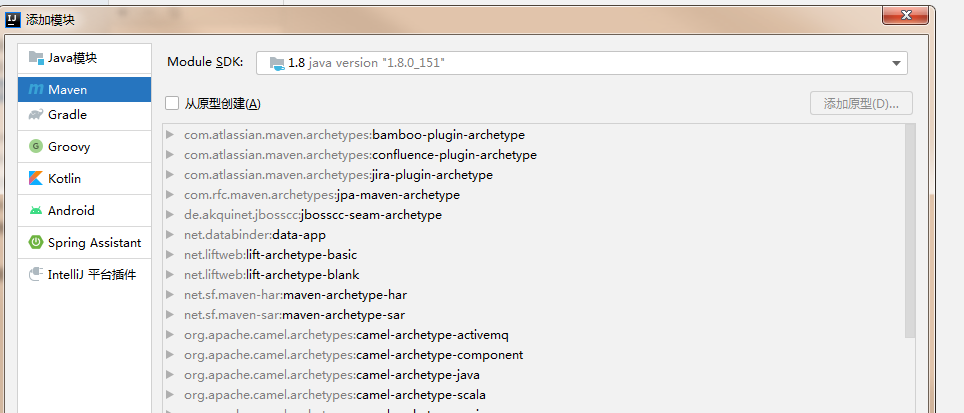Expand the camel-archetype-component node
This screenshot has height=413, width=964.
point(170,355)
